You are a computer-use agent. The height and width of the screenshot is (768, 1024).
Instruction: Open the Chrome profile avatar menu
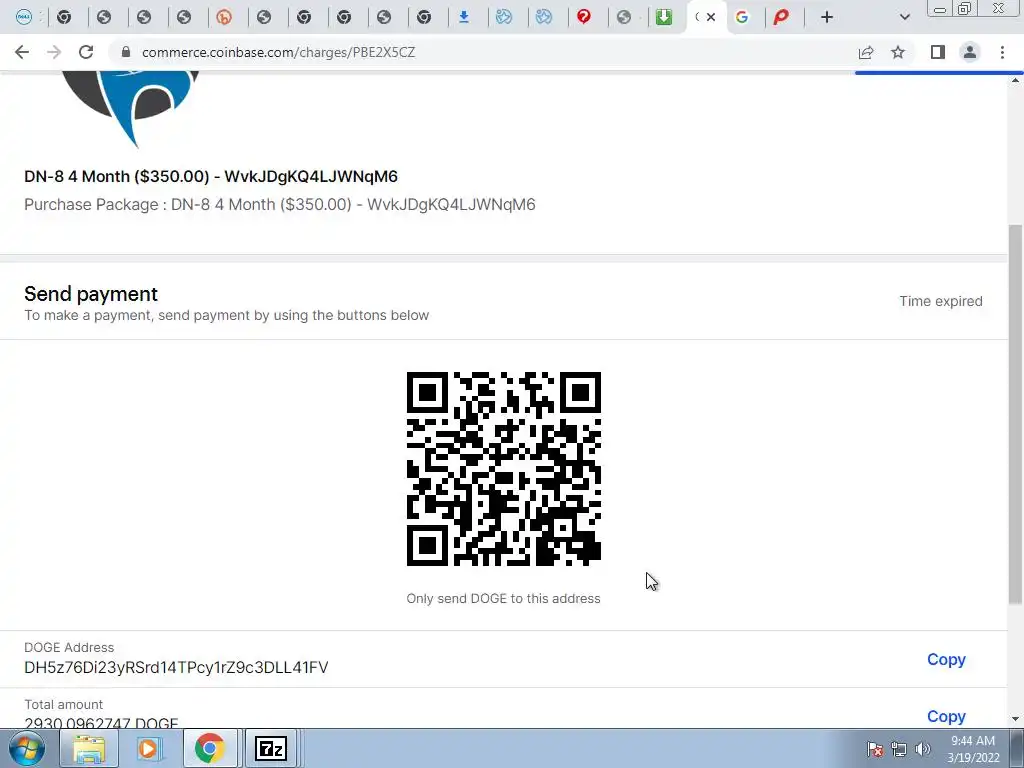970,52
